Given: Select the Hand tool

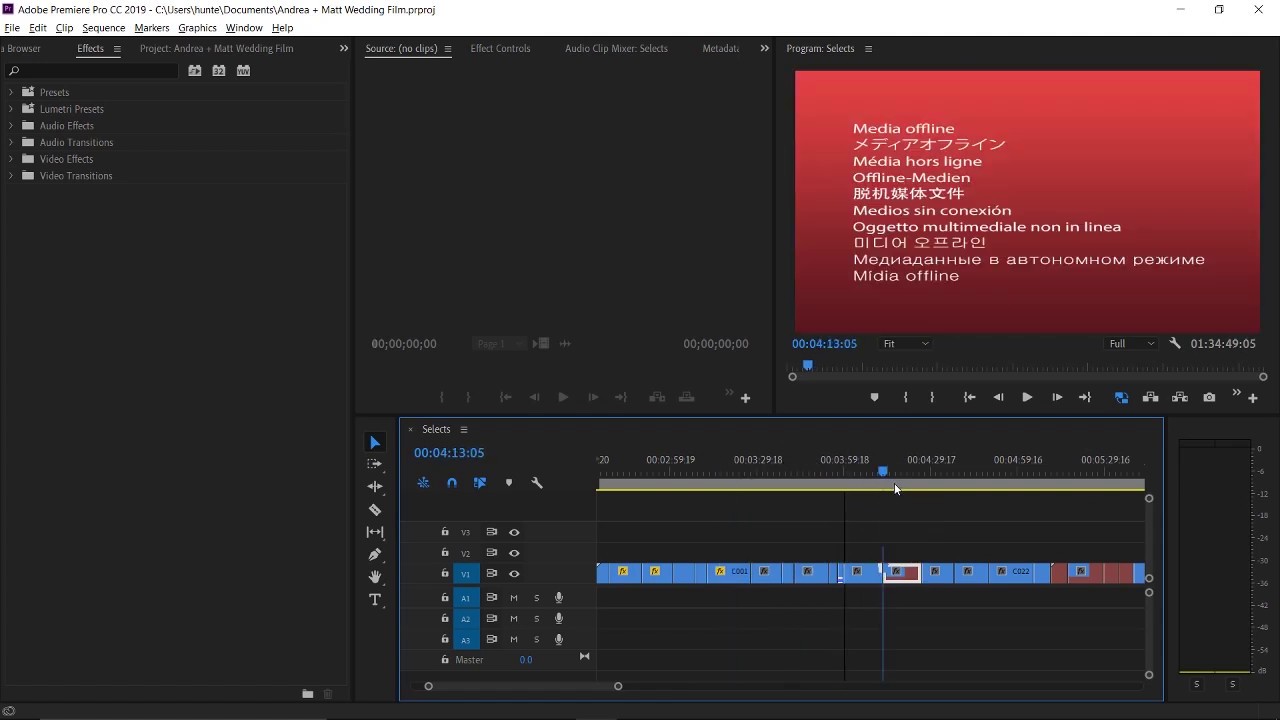Looking at the screenshot, I should [x=375, y=577].
